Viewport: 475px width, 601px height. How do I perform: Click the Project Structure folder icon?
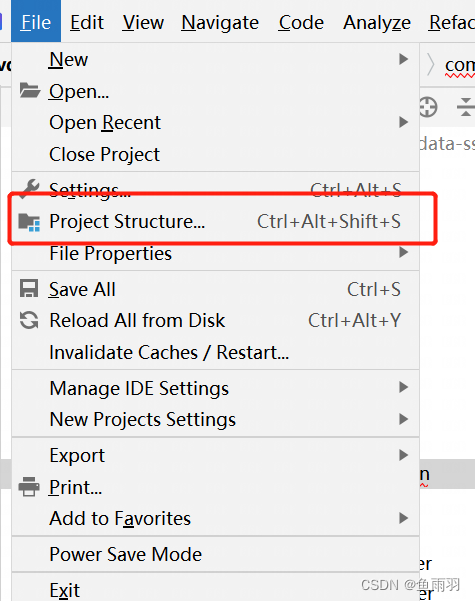(x=30, y=222)
